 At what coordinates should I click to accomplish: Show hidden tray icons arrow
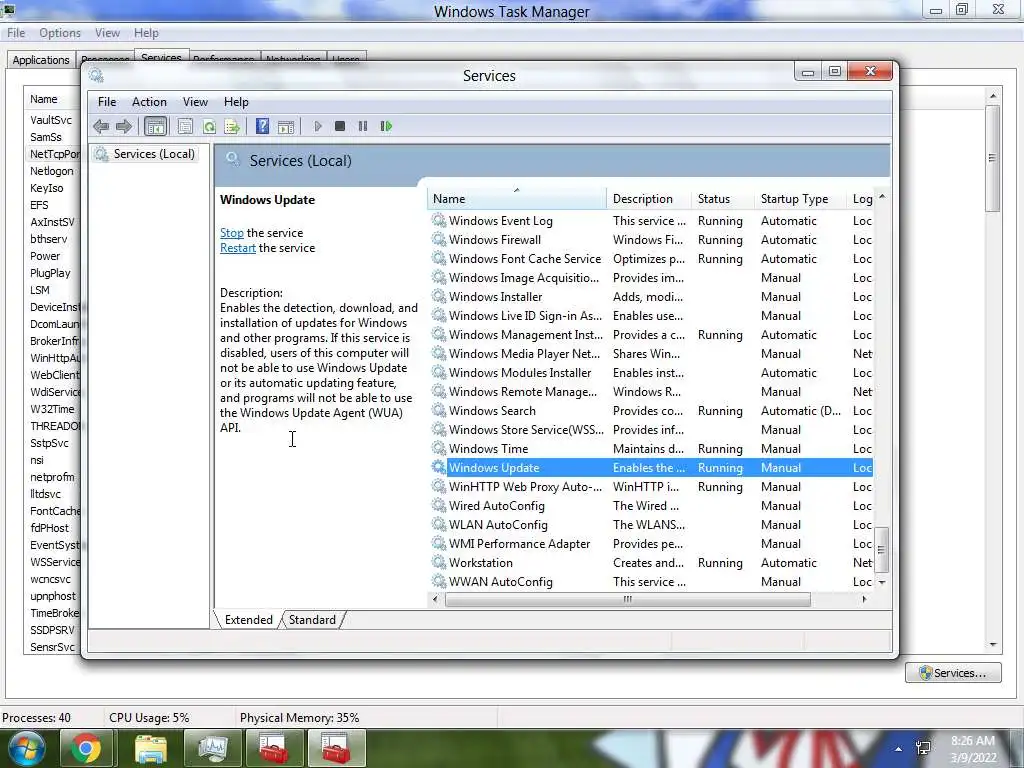click(899, 749)
